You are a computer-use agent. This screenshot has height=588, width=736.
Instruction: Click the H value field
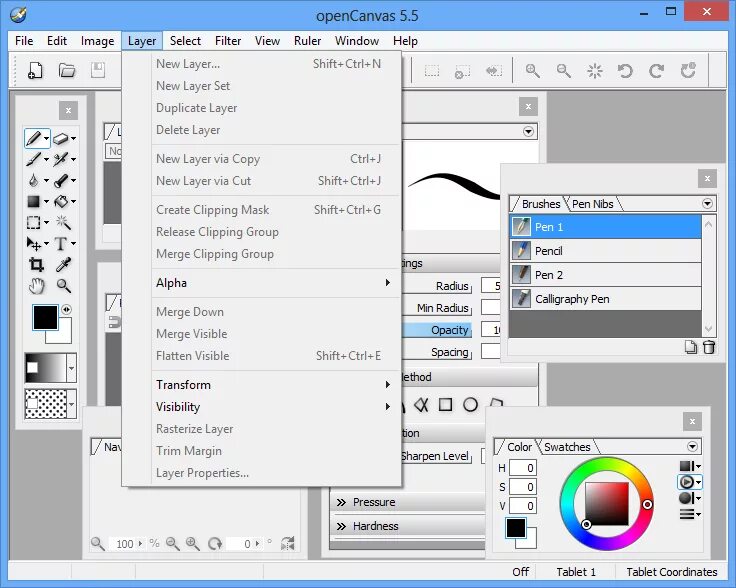tap(523, 468)
